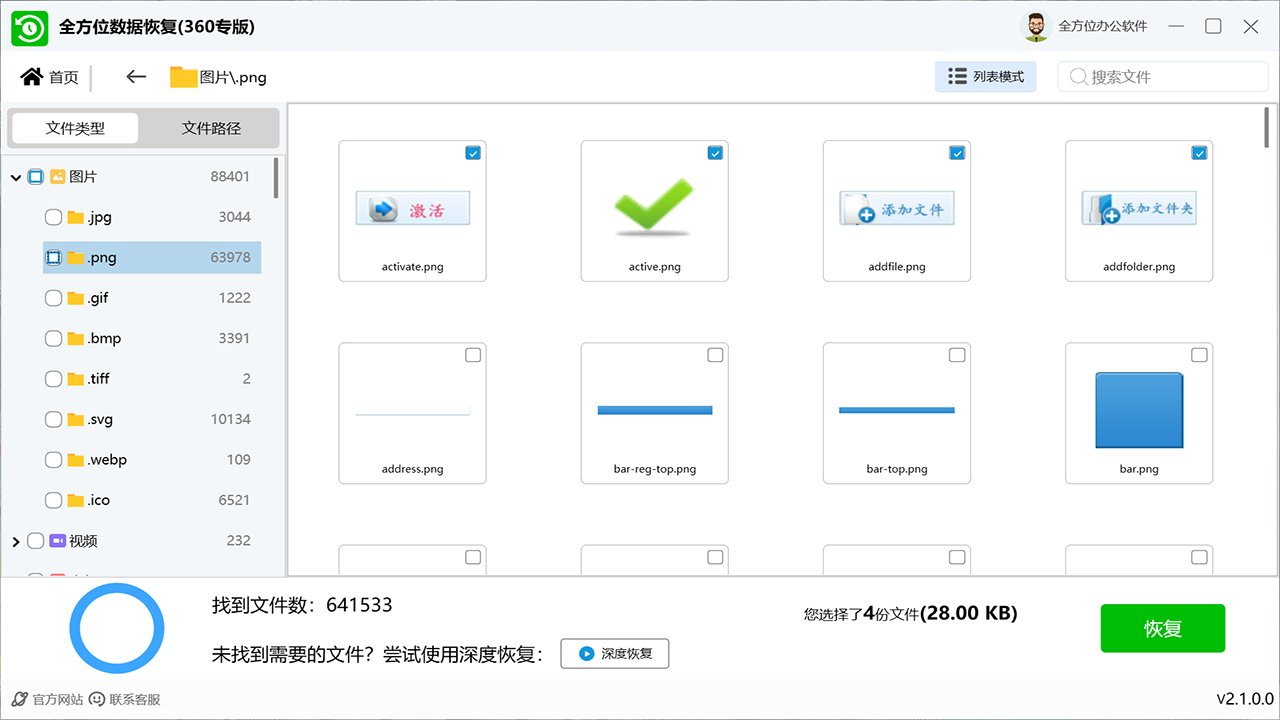Click the Home (首页) icon
Screen dimensions: 1280x720
[31, 76]
